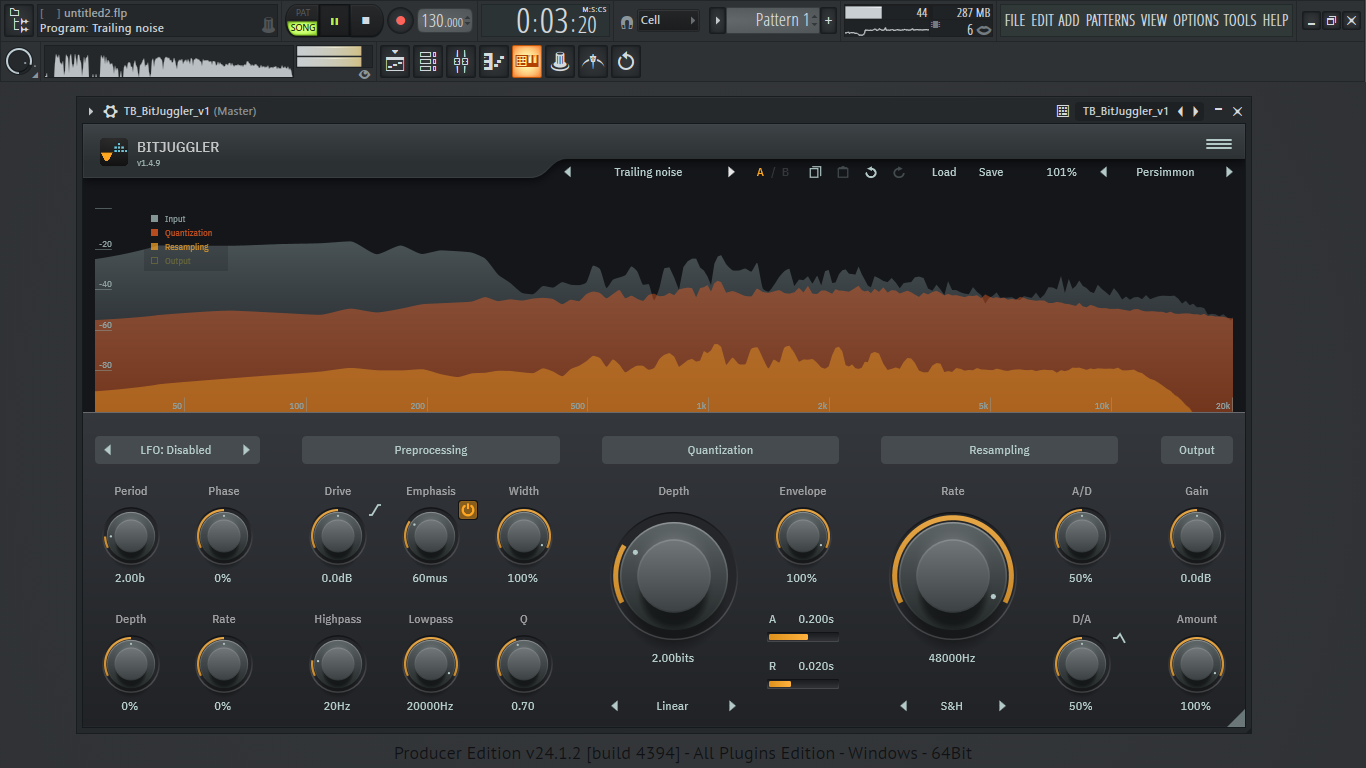
Task: Switch to the previous theme before Persimmon
Action: (x=1104, y=172)
